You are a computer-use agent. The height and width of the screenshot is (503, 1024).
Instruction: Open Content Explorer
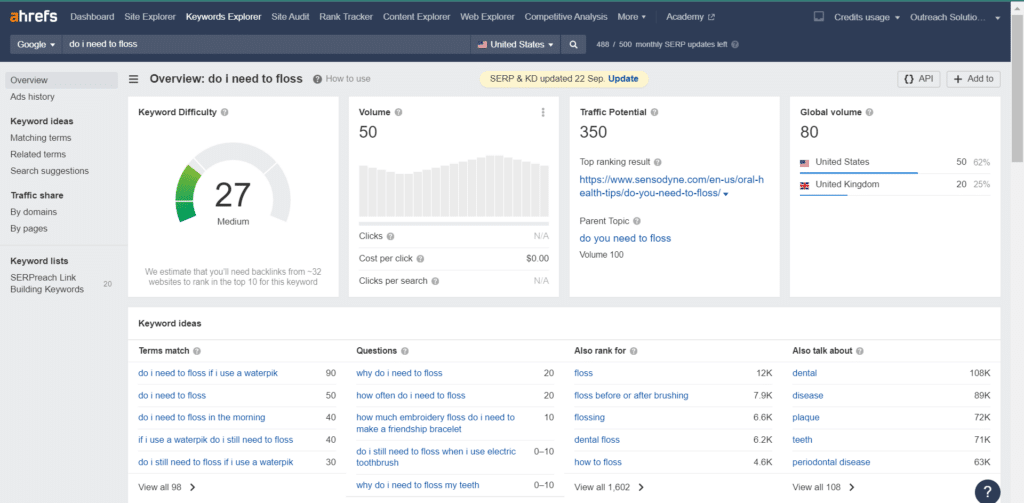[x=417, y=17]
